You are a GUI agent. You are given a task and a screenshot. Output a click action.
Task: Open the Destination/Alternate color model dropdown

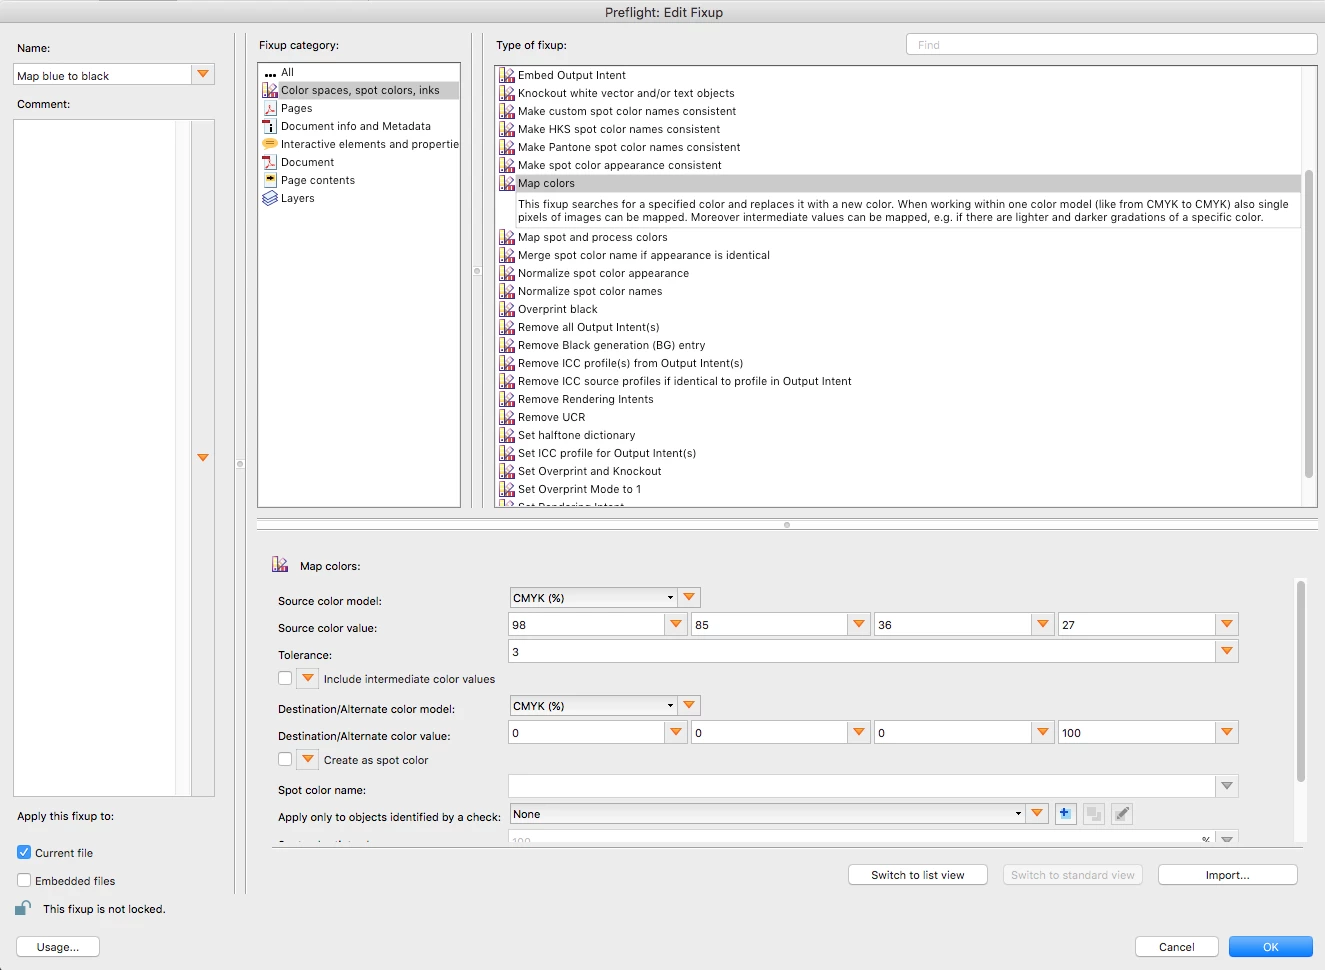click(x=594, y=706)
